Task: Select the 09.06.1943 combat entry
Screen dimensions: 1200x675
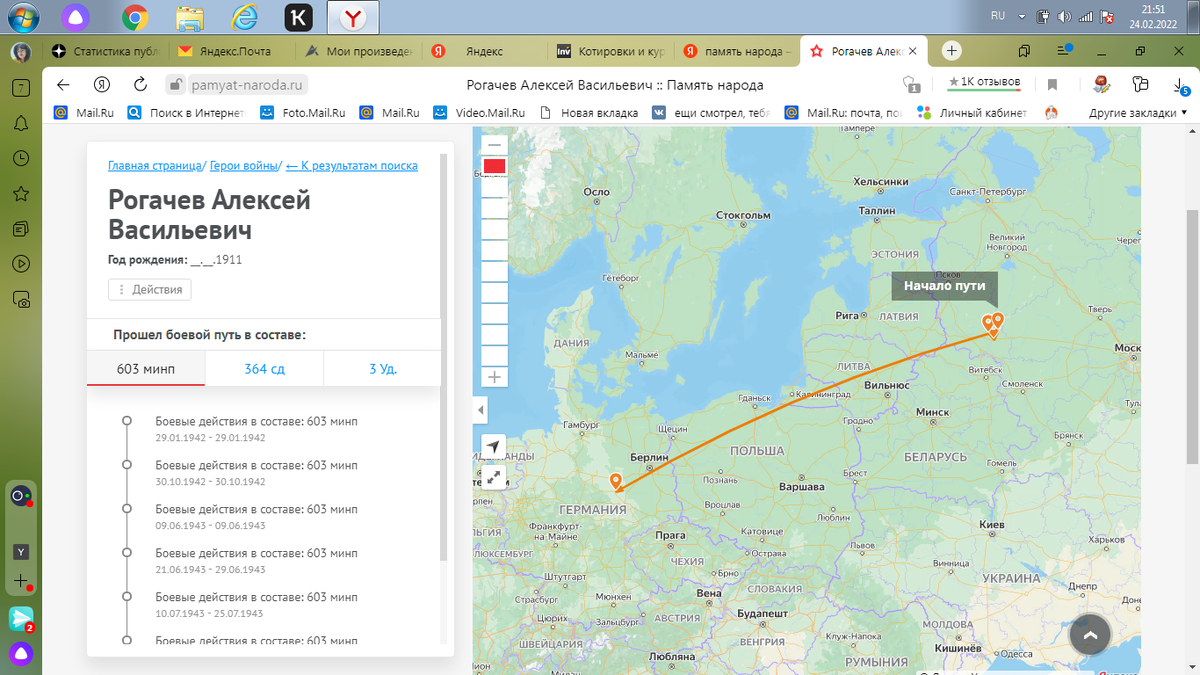Action: click(x=256, y=517)
